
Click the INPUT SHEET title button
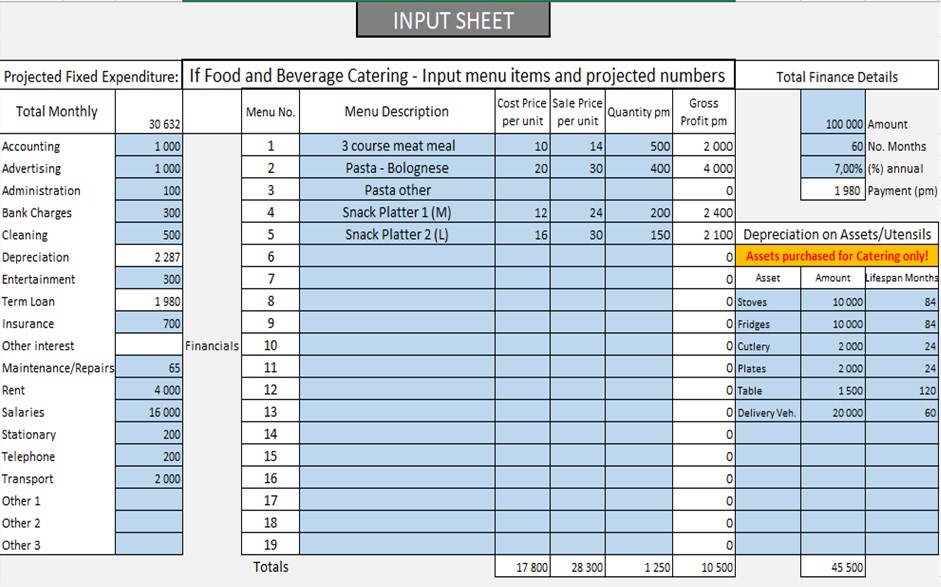[453, 20]
